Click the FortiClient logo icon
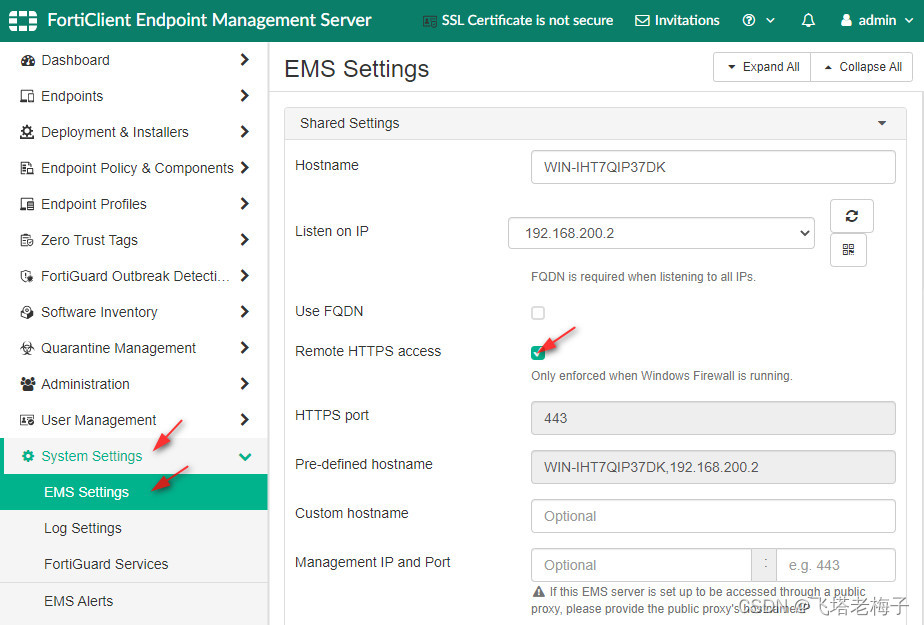 [23, 20]
